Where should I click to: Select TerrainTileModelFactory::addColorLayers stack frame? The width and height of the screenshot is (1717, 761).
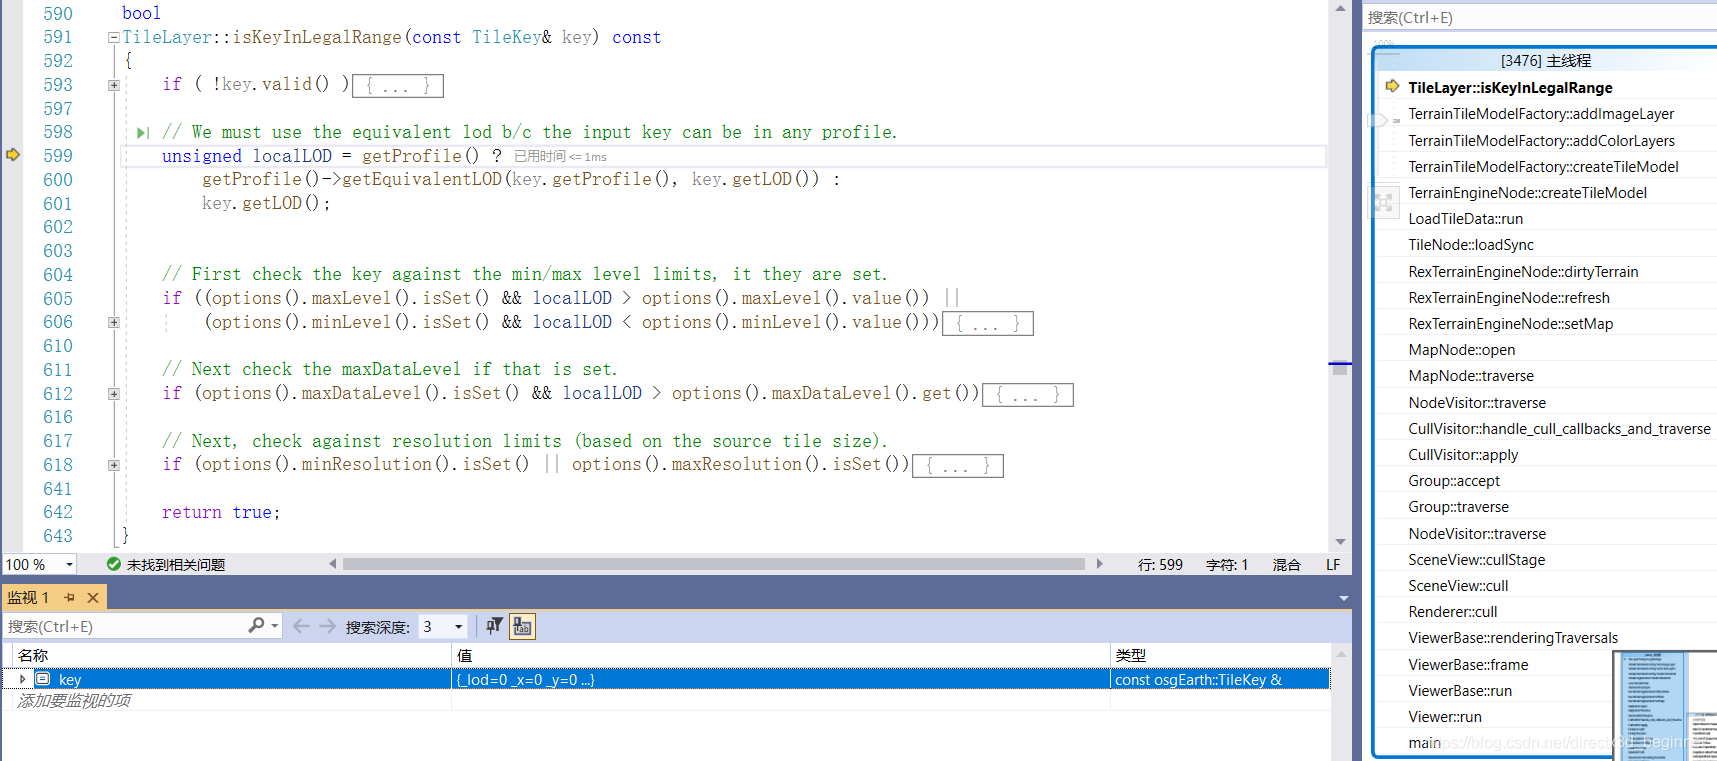pyautogui.click(x=1541, y=141)
